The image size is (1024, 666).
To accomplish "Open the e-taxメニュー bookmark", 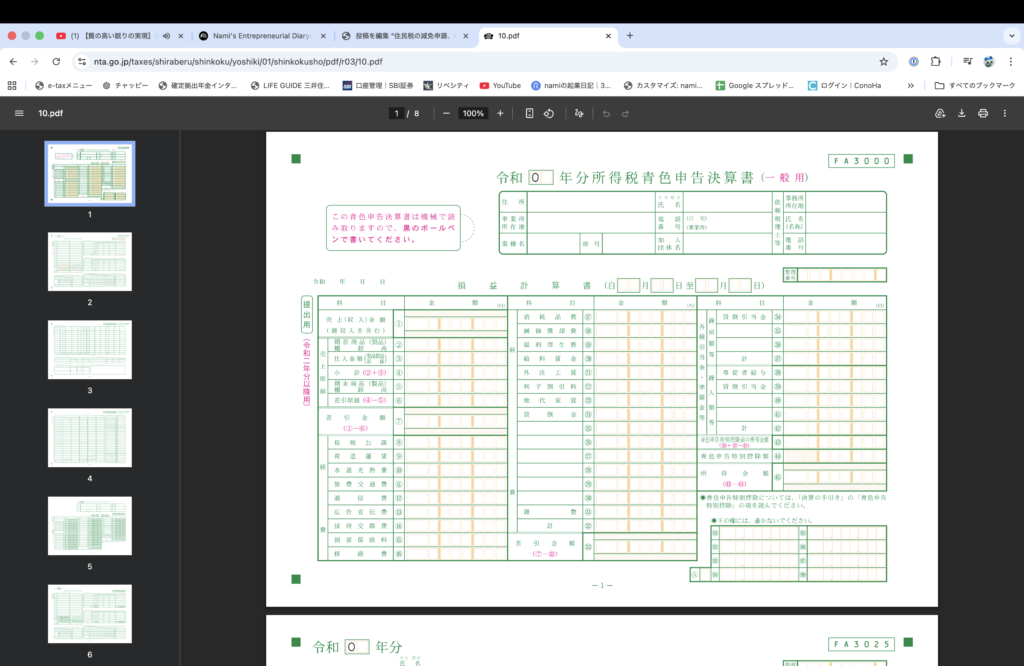I will click(63, 85).
